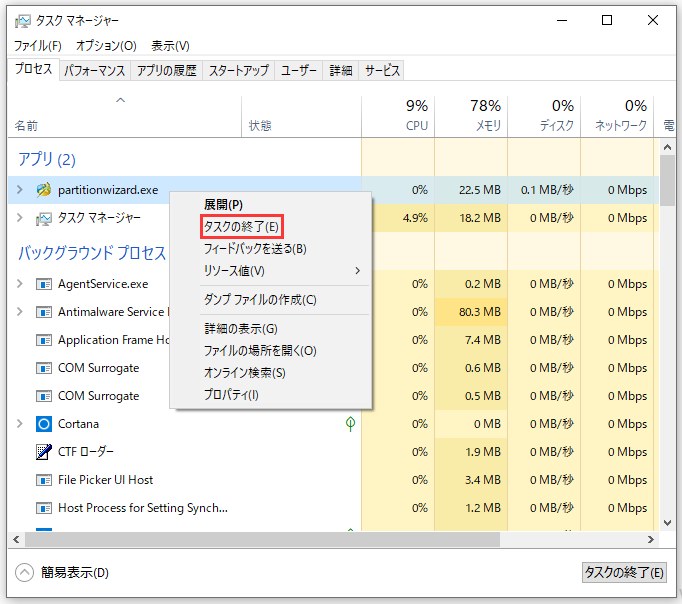Switch to the スタートアップ tab
This screenshot has width=682, height=604.
point(238,70)
